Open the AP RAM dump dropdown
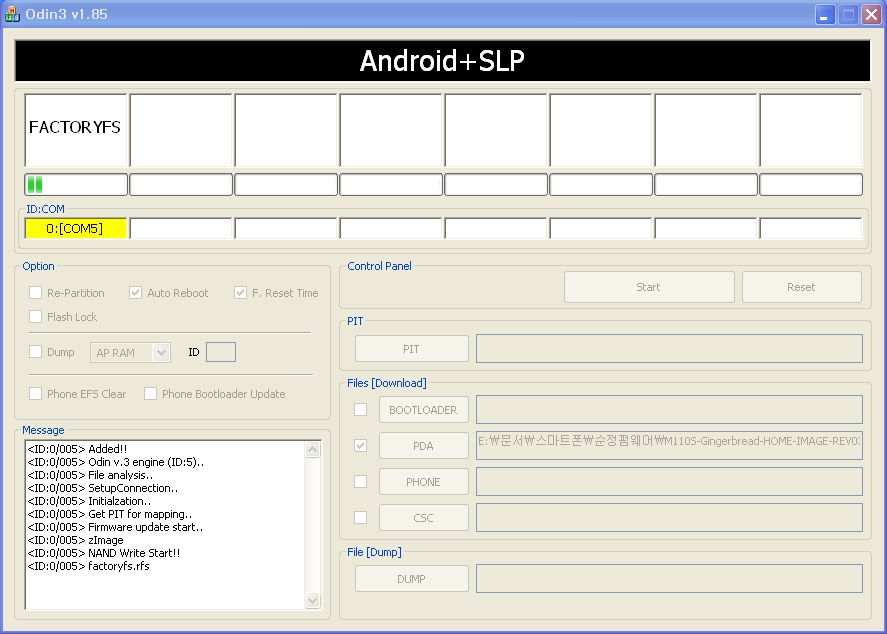The height and width of the screenshot is (634, 887). coord(161,352)
